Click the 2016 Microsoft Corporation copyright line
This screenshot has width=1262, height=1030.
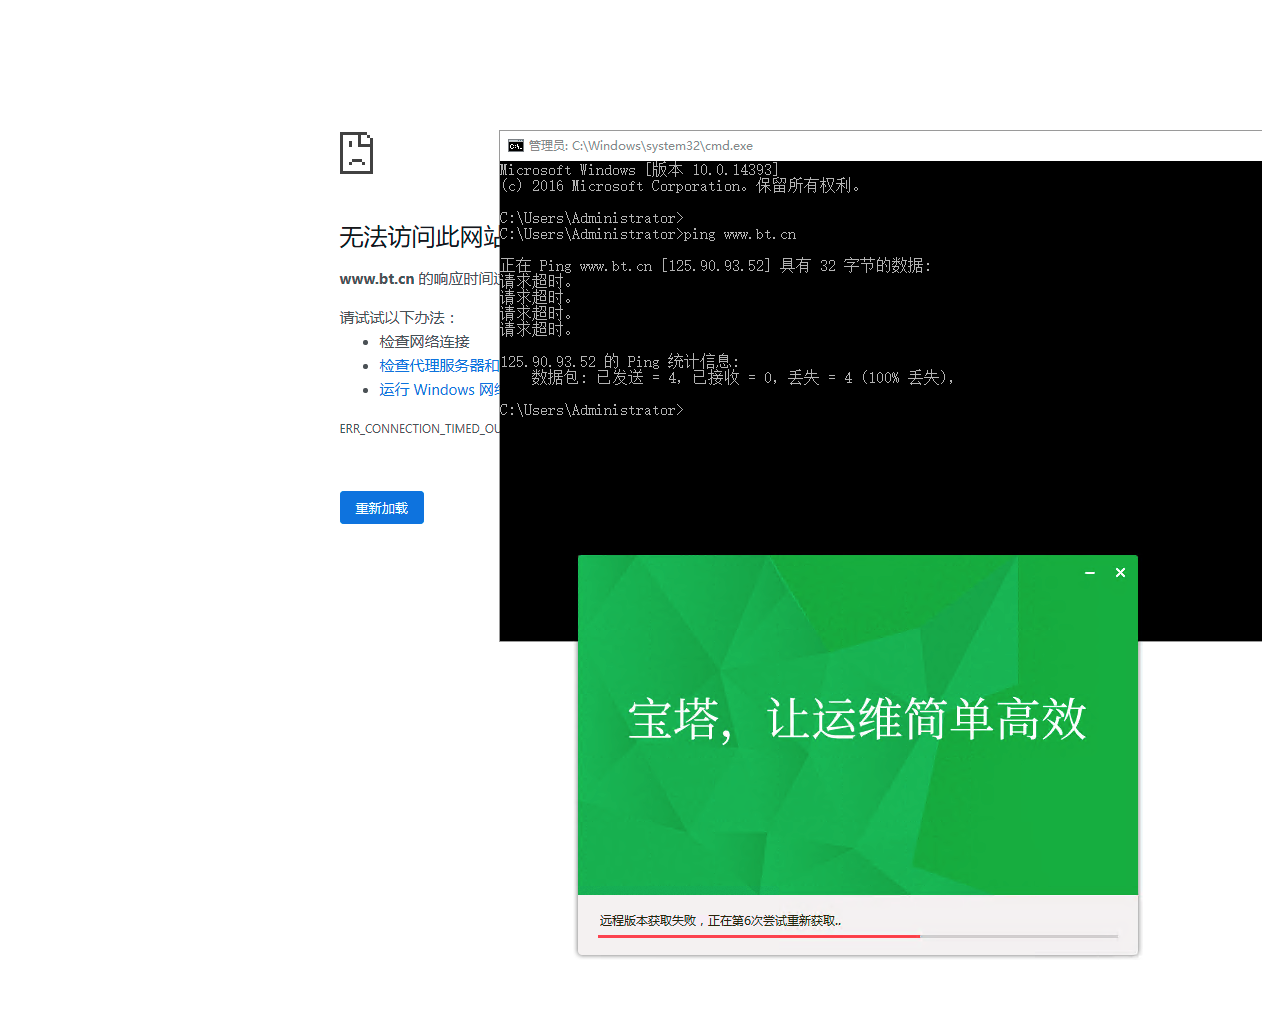680,186
